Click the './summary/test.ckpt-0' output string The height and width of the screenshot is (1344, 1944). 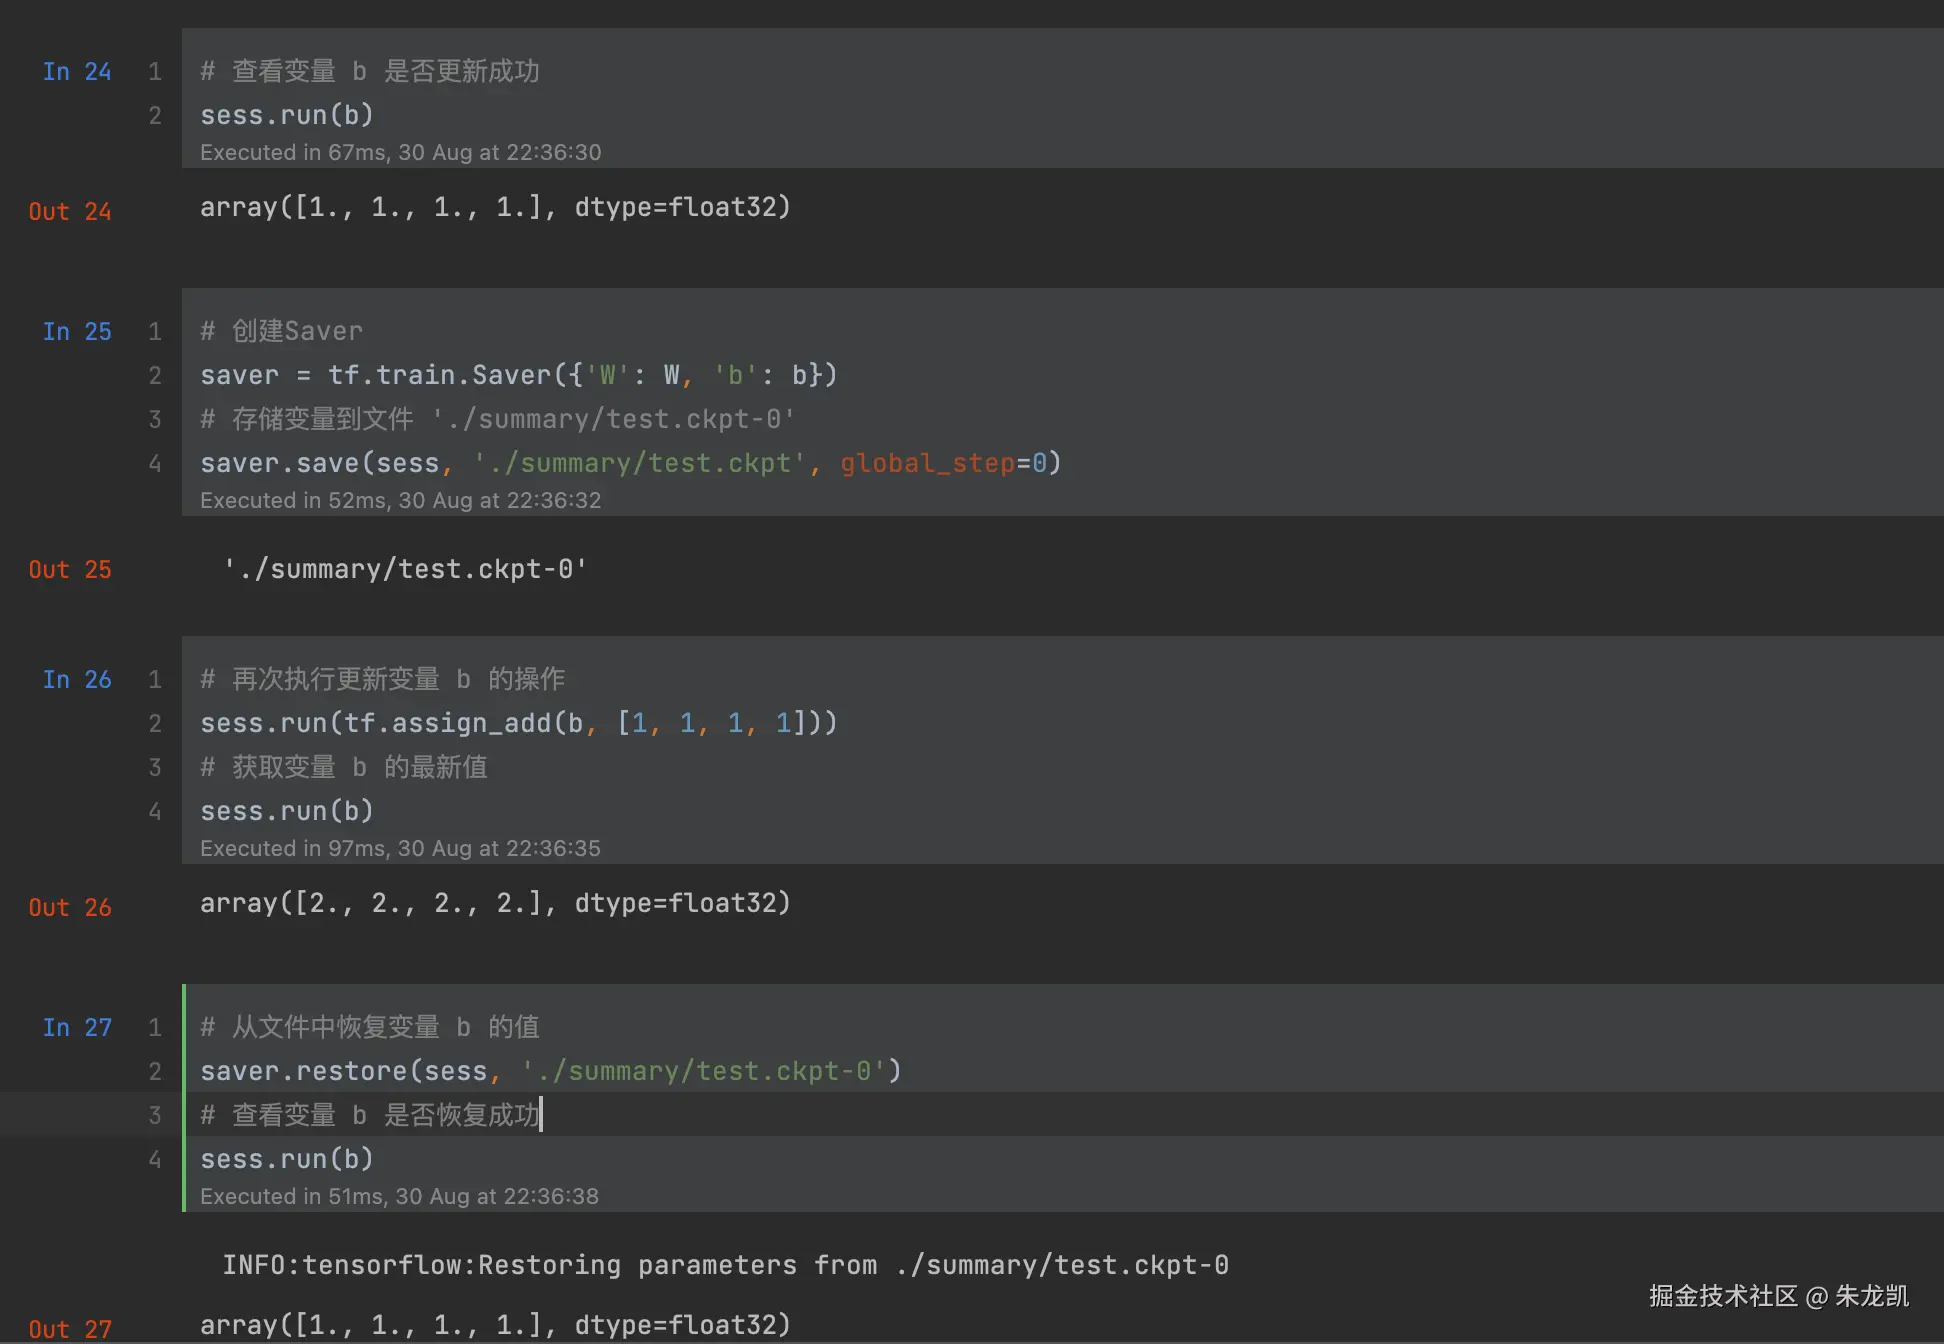(x=405, y=570)
